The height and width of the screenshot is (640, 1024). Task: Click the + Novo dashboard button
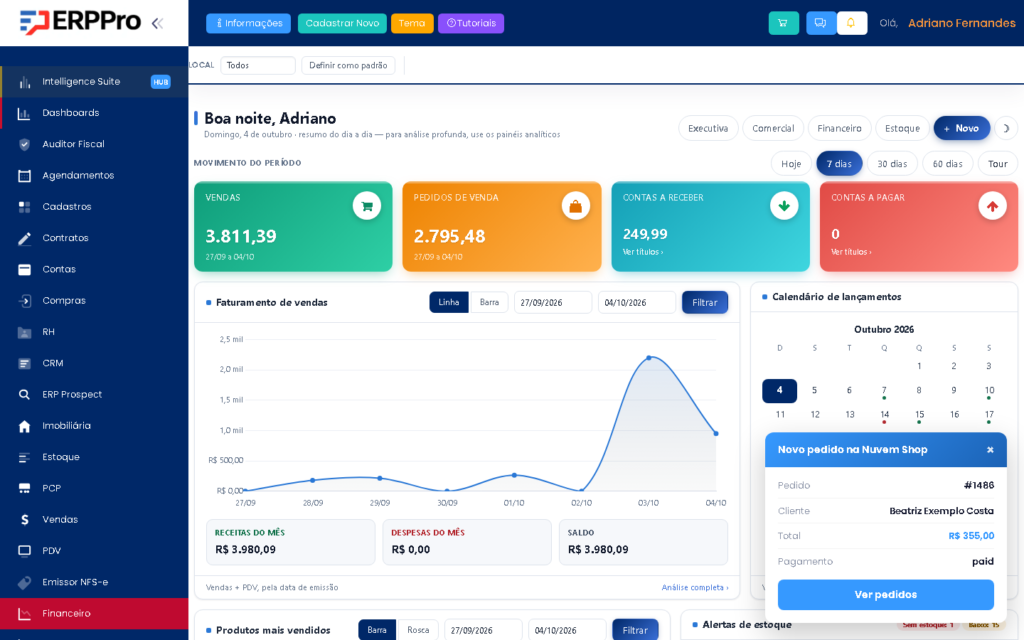[961, 129]
